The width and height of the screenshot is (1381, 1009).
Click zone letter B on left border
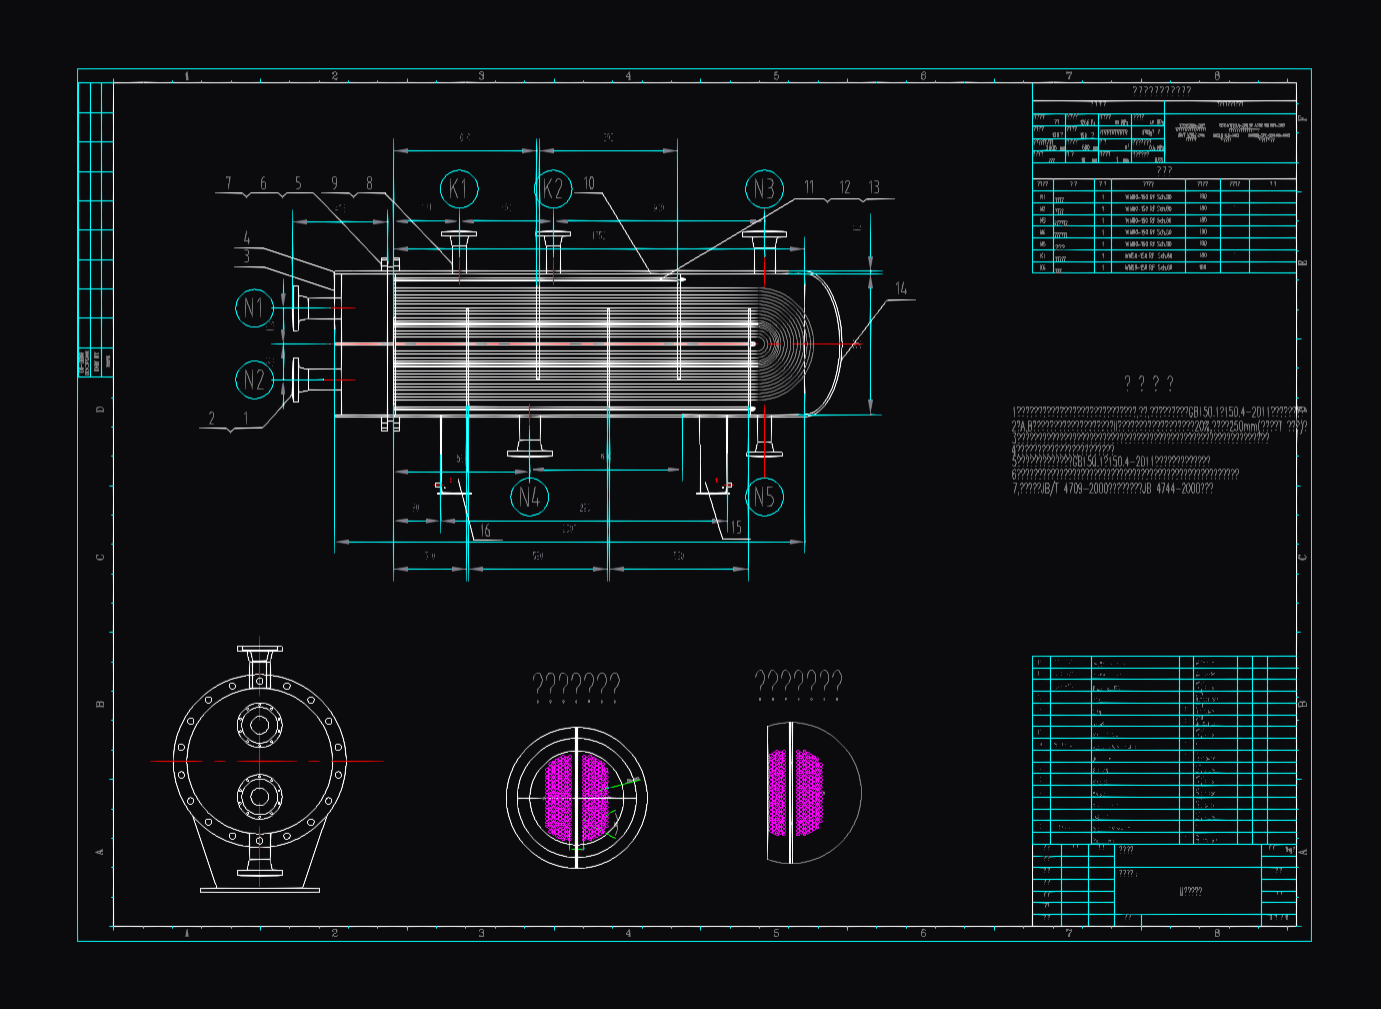[x=99, y=704]
